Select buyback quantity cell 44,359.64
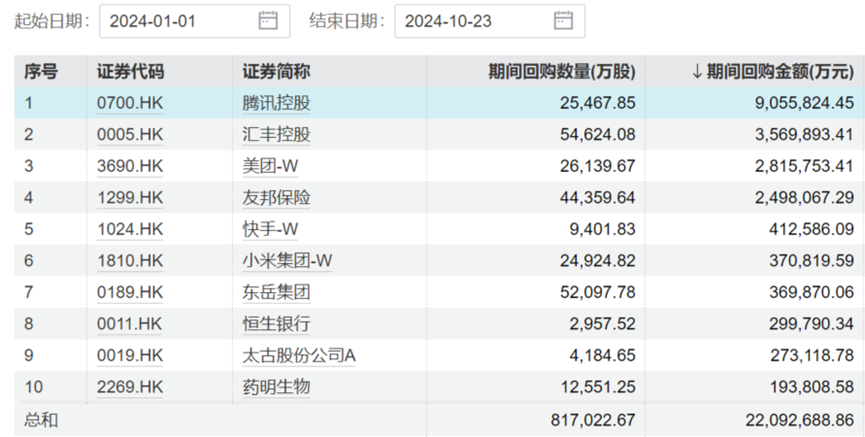The width and height of the screenshot is (865, 437). click(x=597, y=198)
